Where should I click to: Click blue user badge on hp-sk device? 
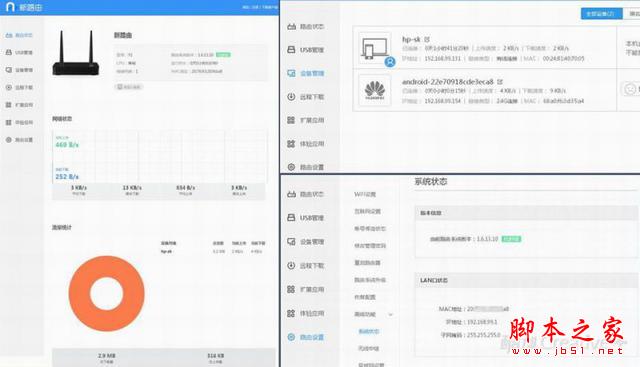[390, 62]
